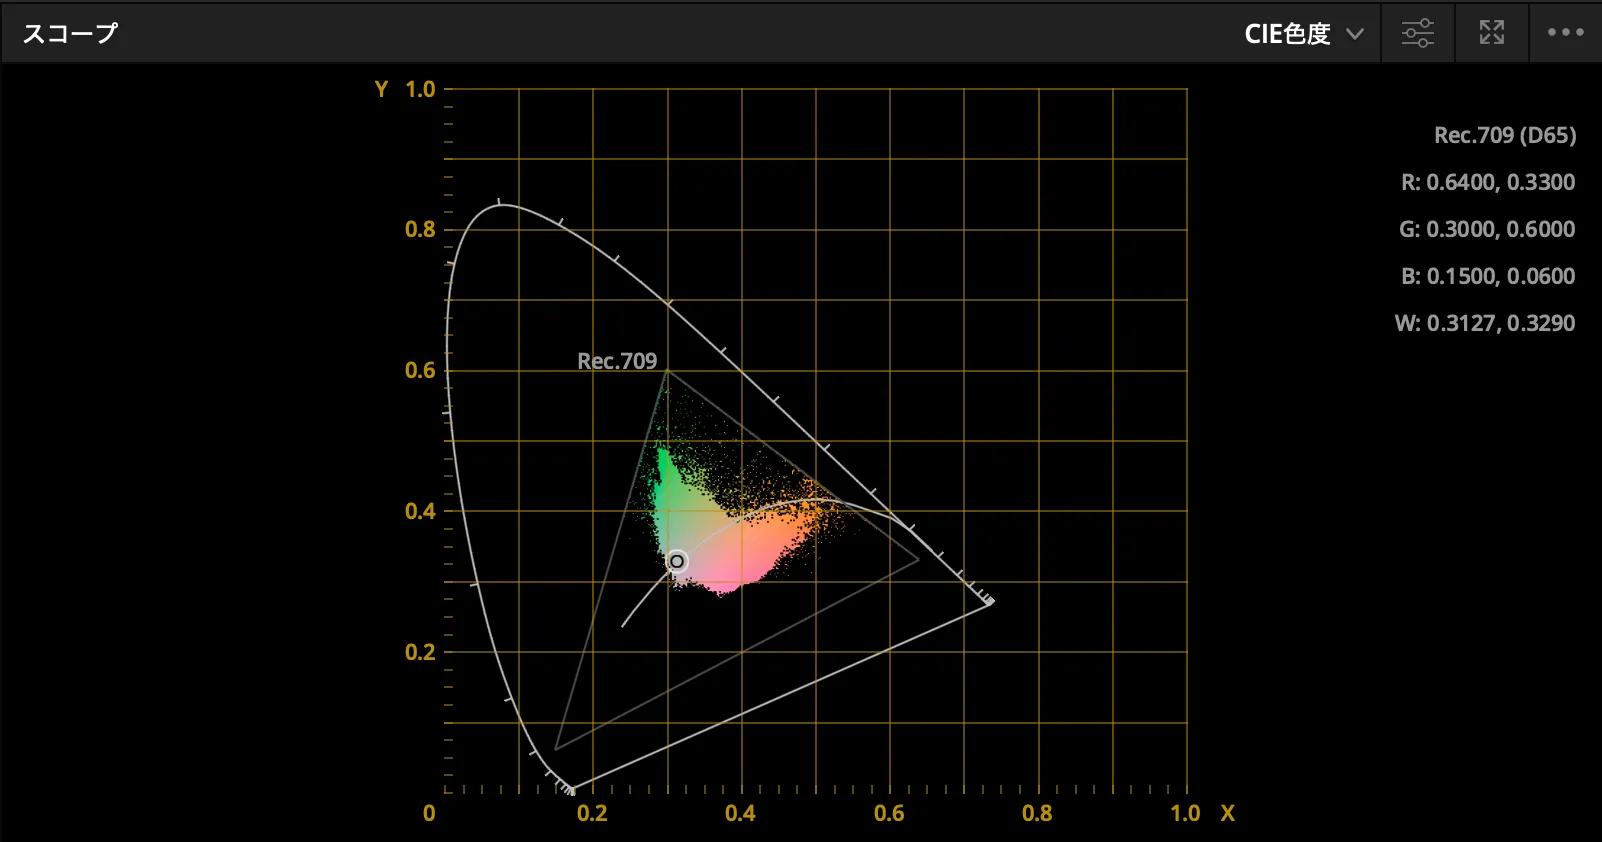Open the scope settings sliders icon
The height and width of the screenshot is (842, 1602).
click(1417, 33)
